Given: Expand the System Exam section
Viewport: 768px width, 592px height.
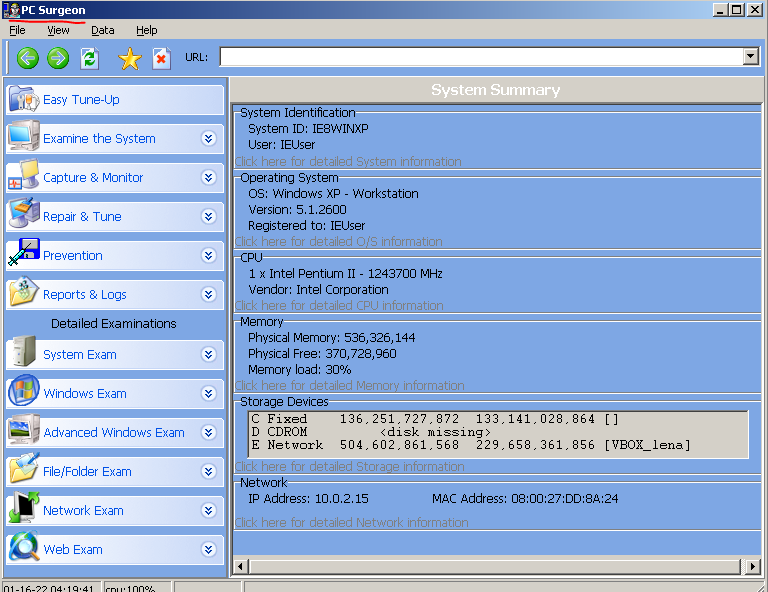Looking at the screenshot, I should point(209,355).
